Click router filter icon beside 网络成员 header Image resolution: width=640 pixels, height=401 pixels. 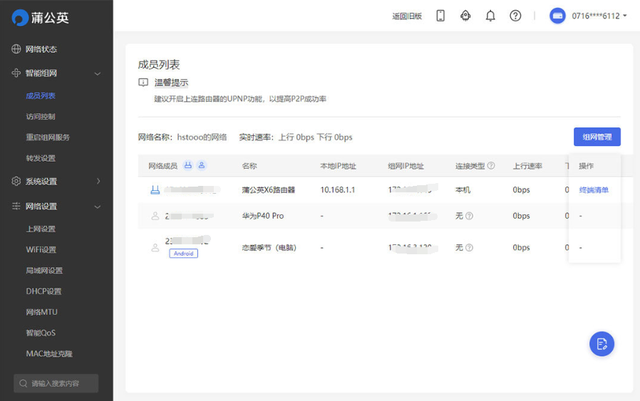click(x=187, y=166)
